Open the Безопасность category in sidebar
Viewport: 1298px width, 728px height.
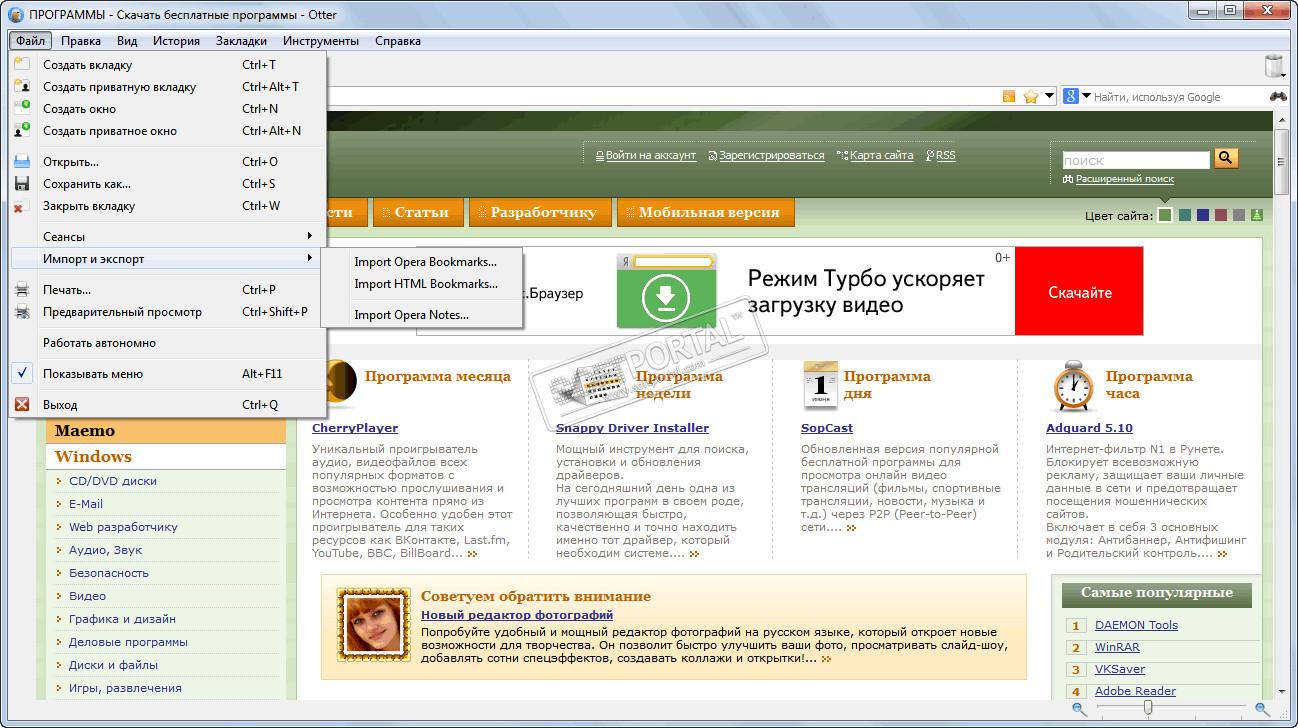coord(108,573)
